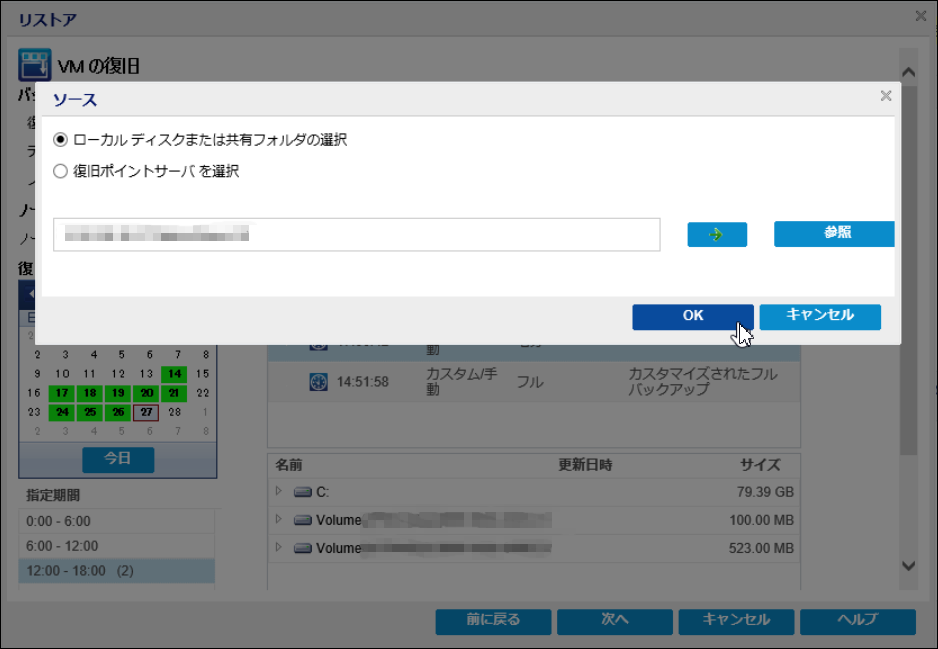Click the green arrow validate path button
Screen dimensions: 938x649
[717, 234]
